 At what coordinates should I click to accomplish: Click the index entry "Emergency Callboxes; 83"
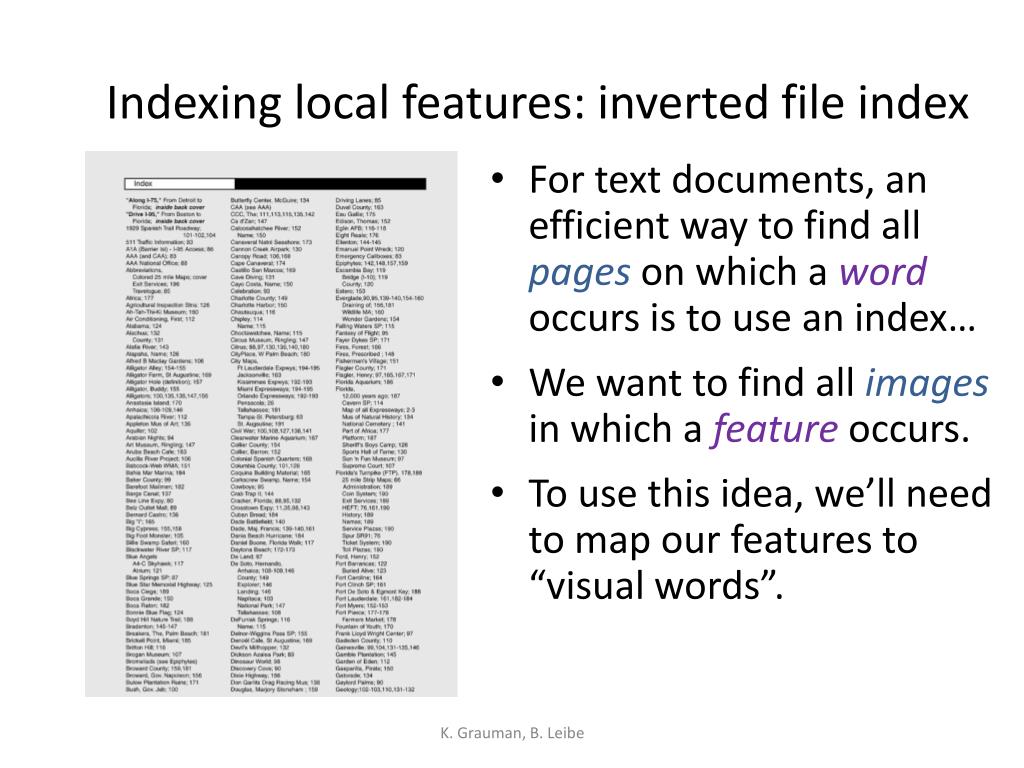point(368,256)
